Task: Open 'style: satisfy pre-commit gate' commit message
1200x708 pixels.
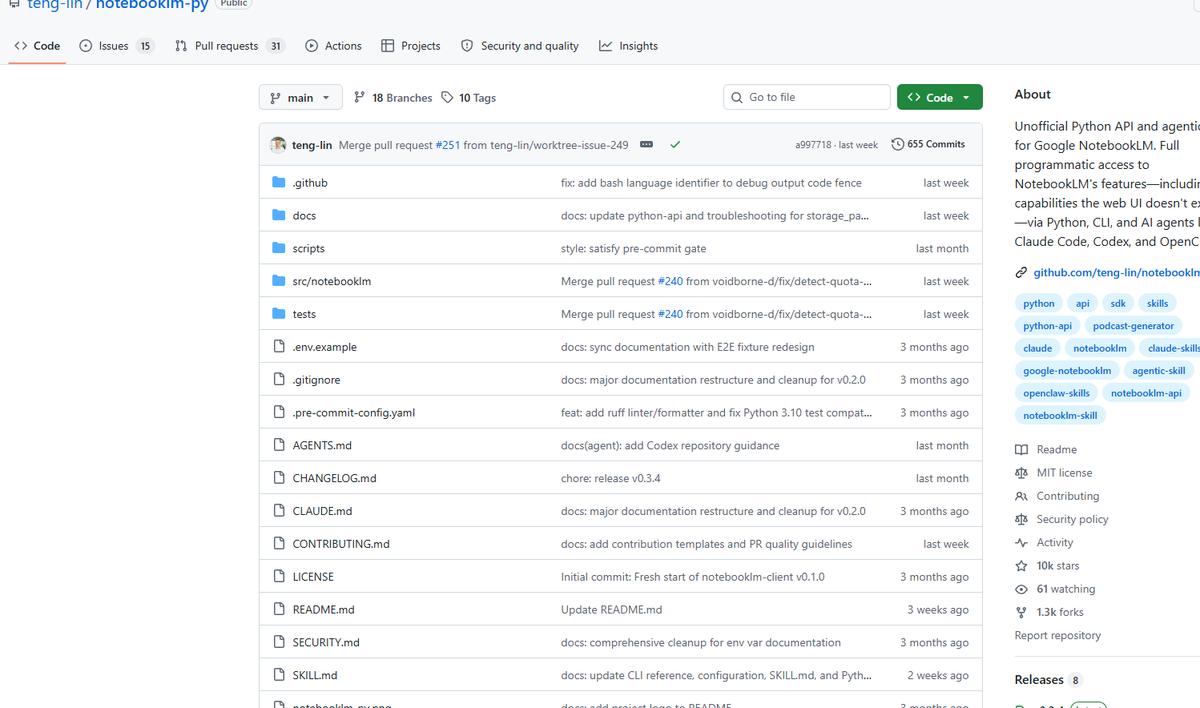Action: pyautogui.click(x=633, y=248)
